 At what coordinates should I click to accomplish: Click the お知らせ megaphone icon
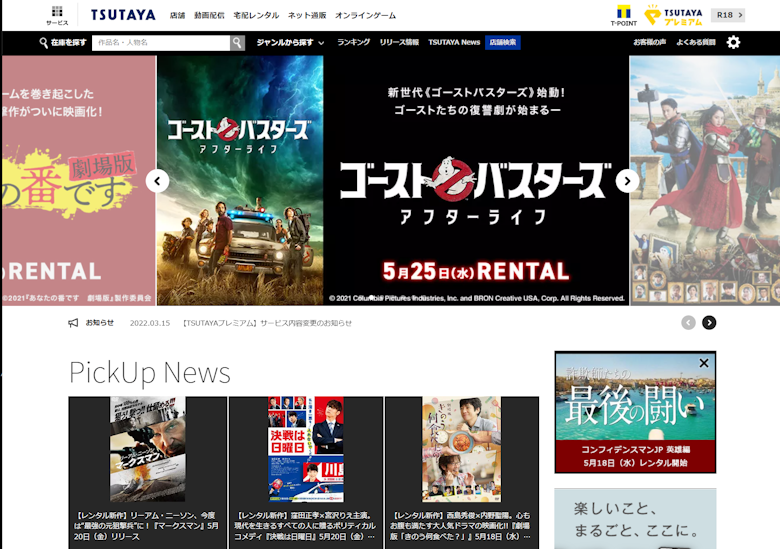(x=73, y=323)
